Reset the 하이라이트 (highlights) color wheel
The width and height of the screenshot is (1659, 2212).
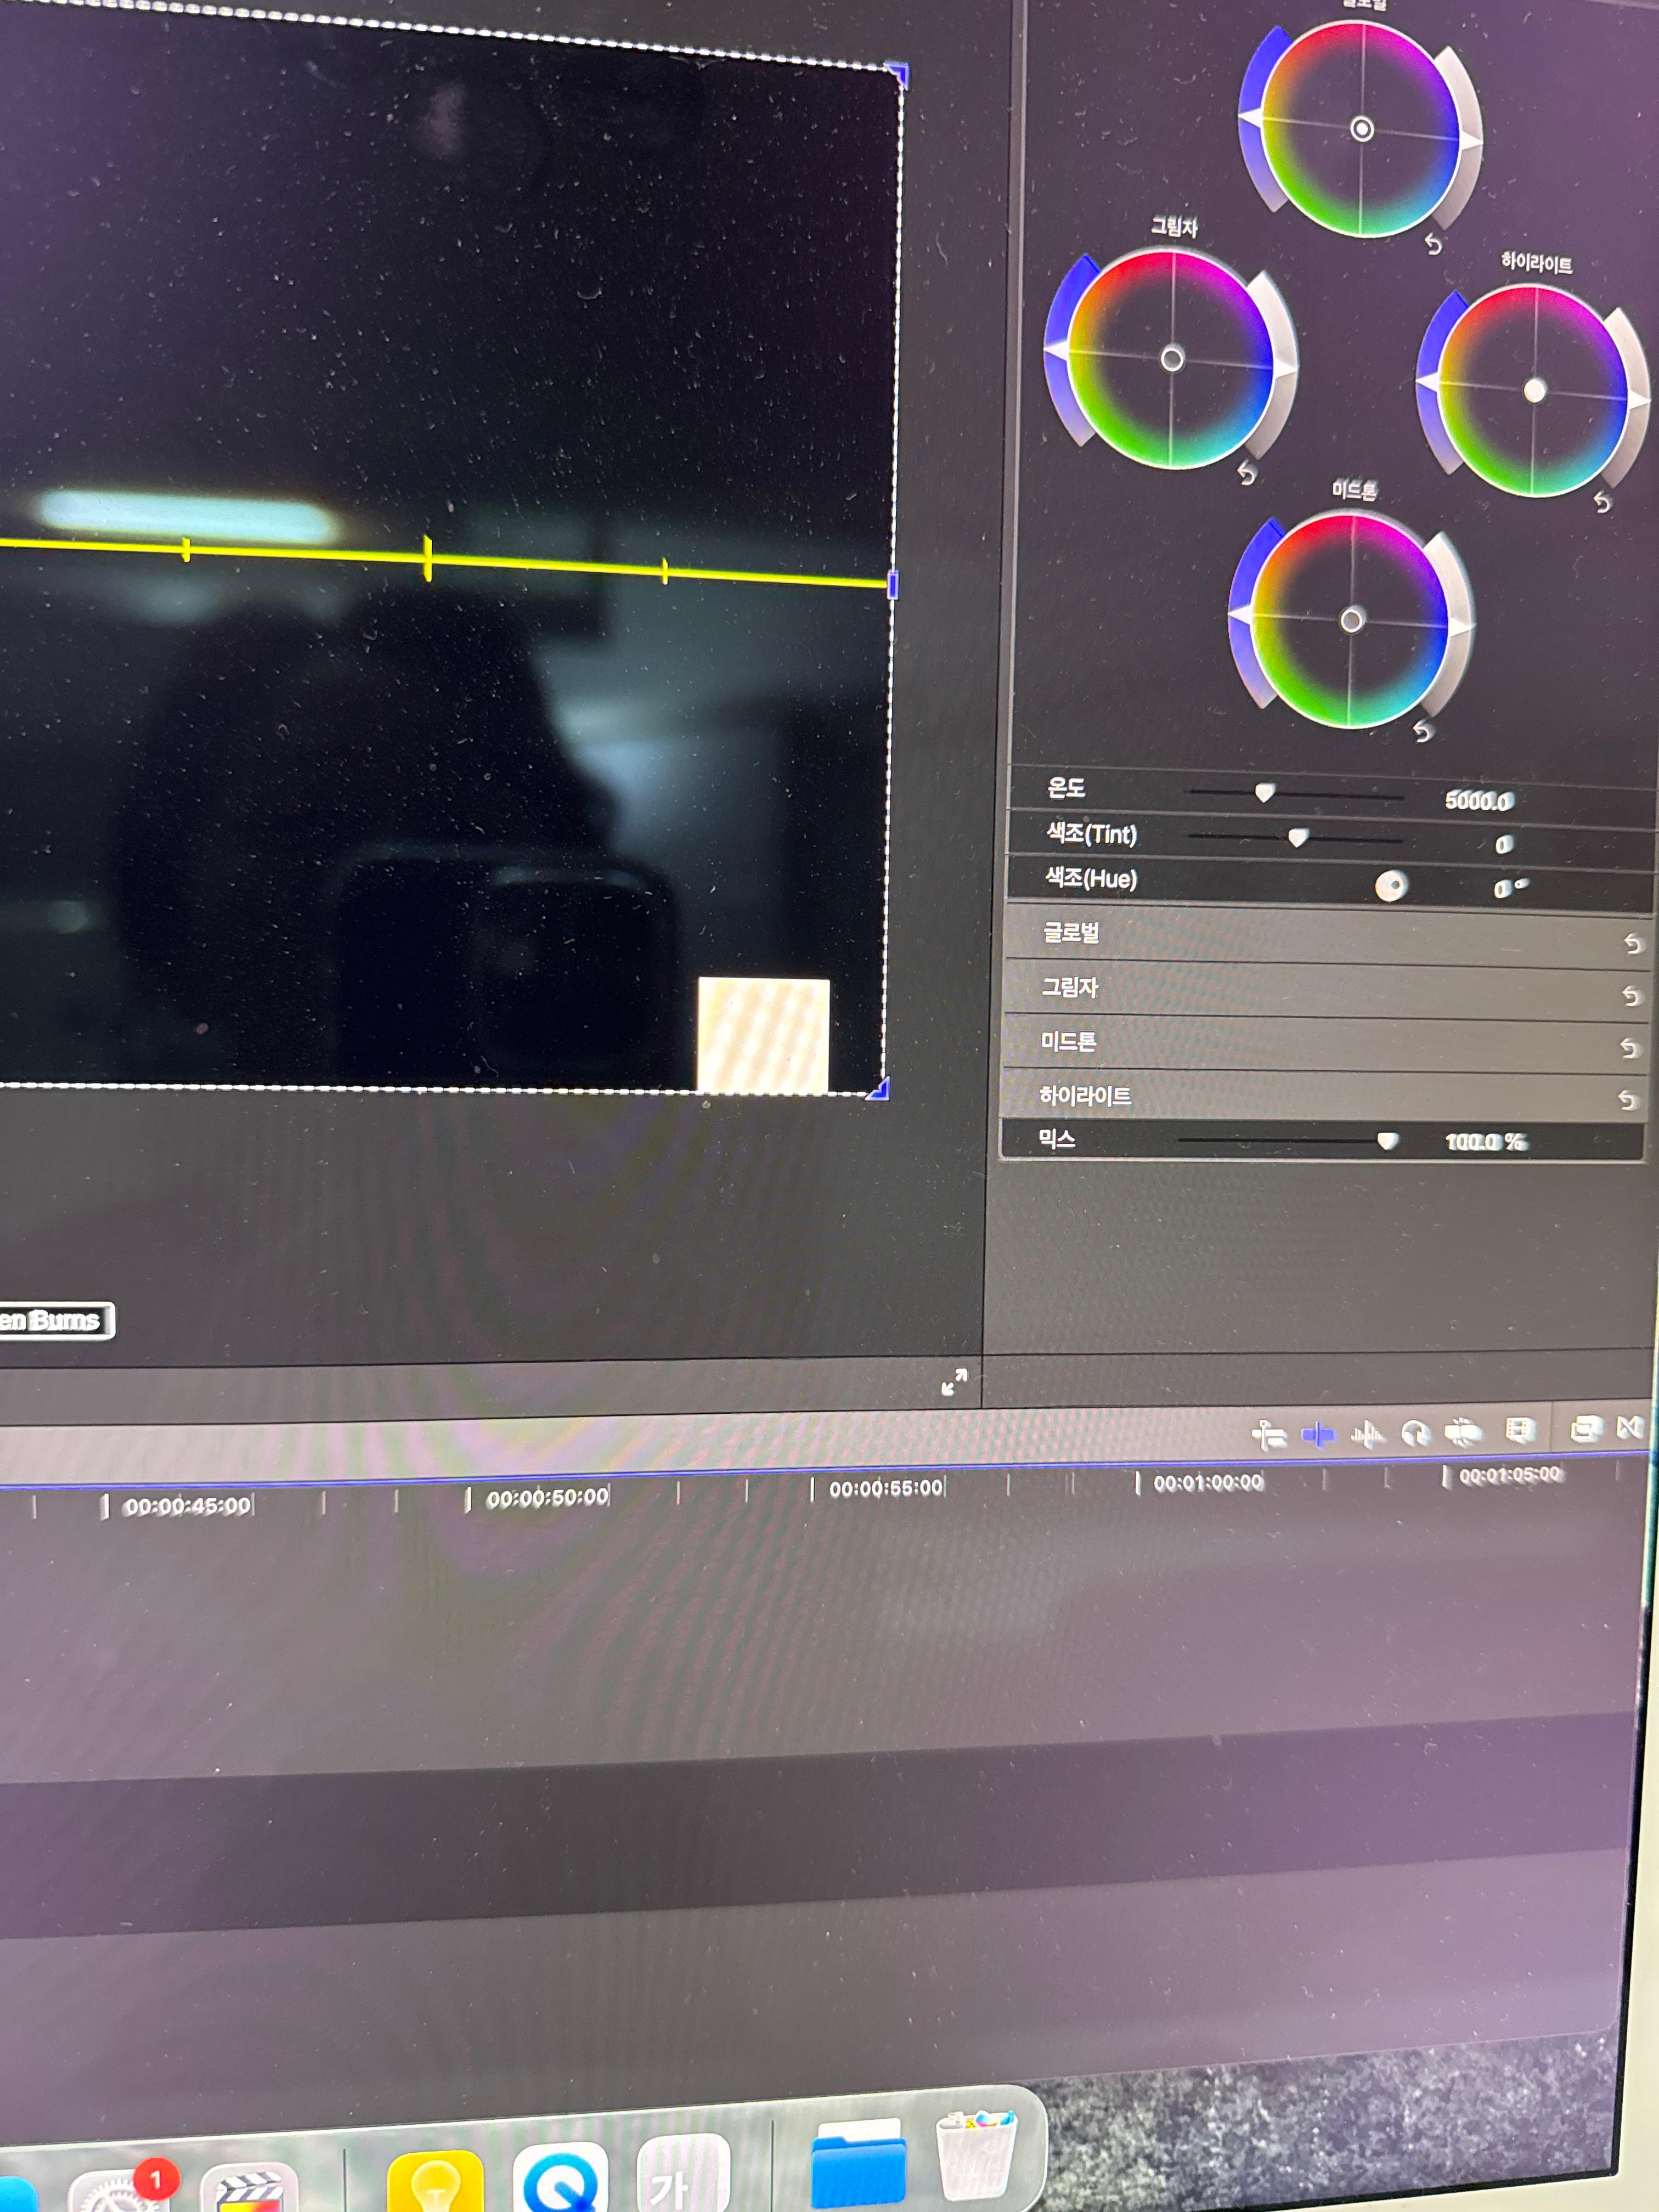coord(1602,501)
